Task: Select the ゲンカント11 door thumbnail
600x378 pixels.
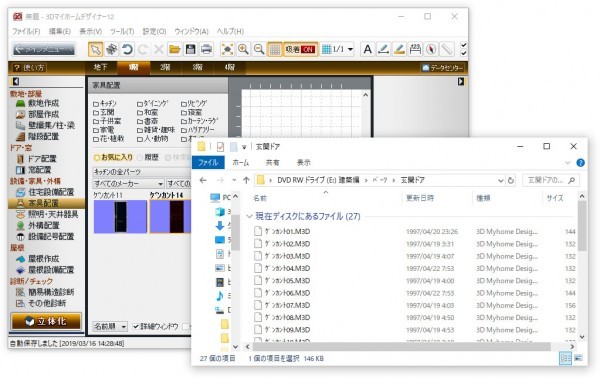Action: pyautogui.click(x=120, y=217)
